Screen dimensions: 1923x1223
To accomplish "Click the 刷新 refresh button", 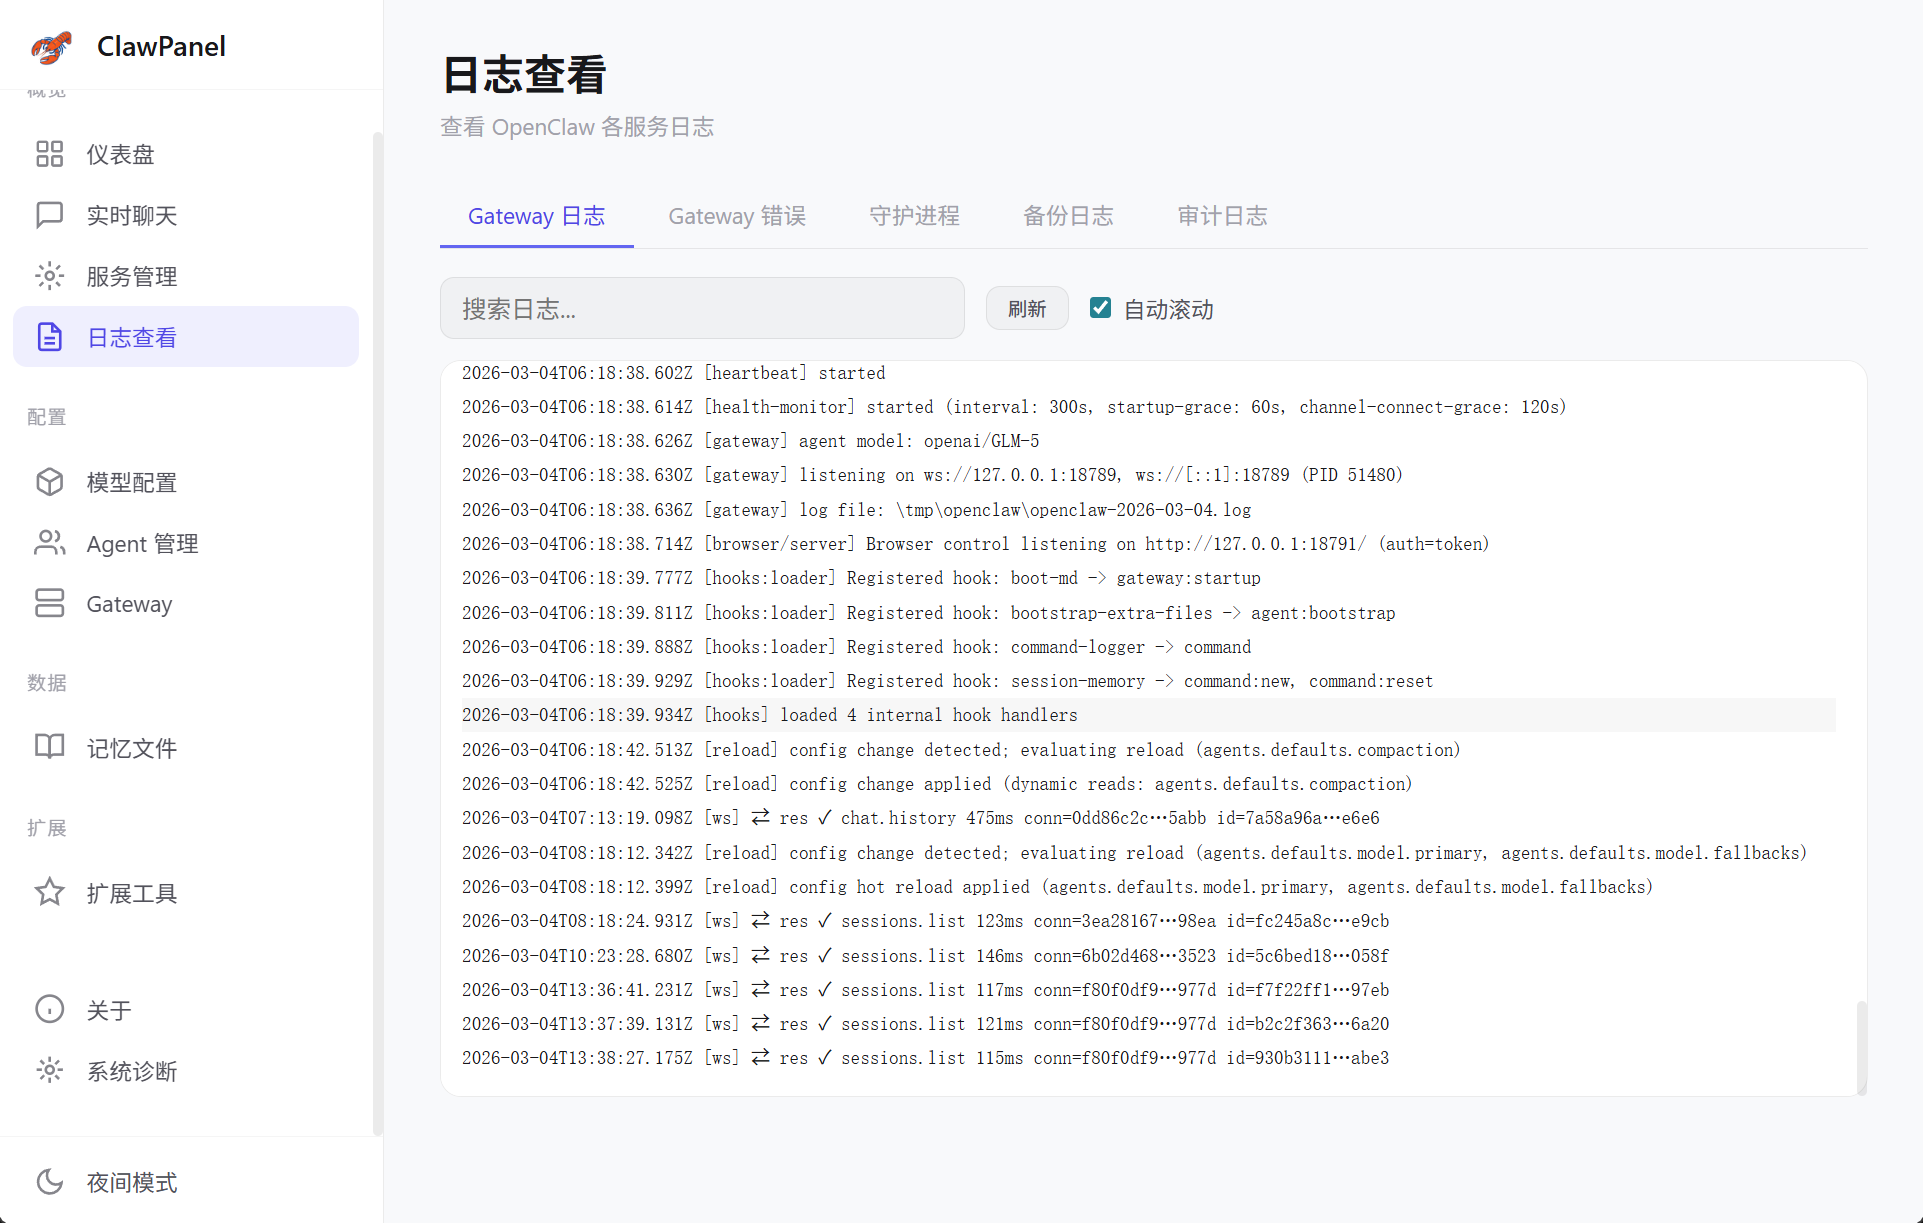I will [1026, 308].
